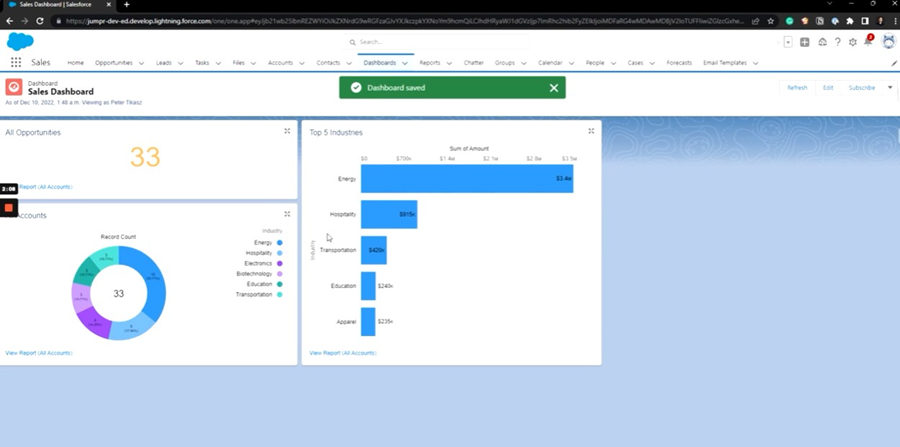Open the App Launcher grid icon
The width and height of the screenshot is (900, 447).
(x=16, y=63)
